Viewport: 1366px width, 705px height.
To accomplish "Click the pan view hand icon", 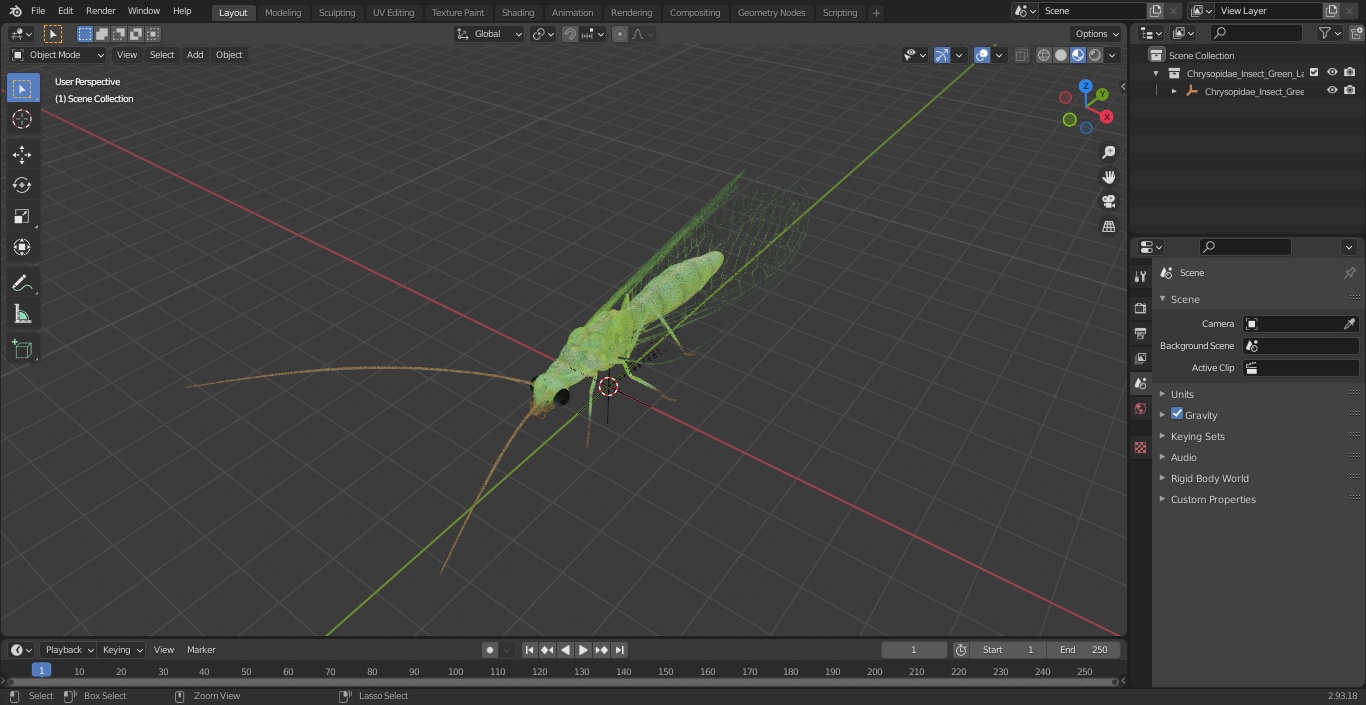I will click(x=1108, y=177).
